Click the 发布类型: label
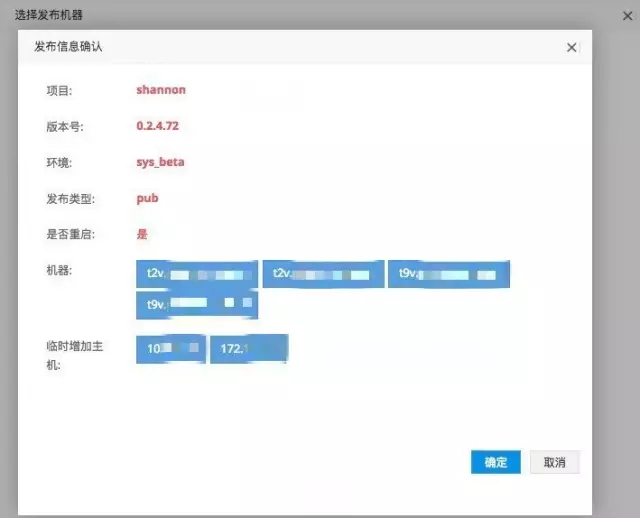The height and width of the screenshot is (518, 640). coord(71,199)
